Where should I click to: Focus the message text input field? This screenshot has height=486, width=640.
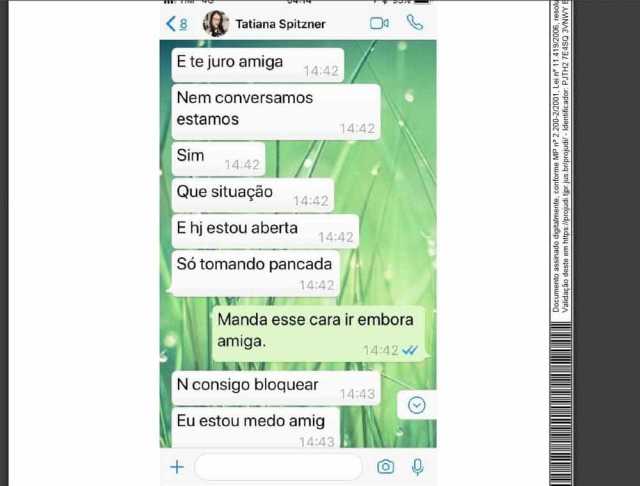click(278, 467)
